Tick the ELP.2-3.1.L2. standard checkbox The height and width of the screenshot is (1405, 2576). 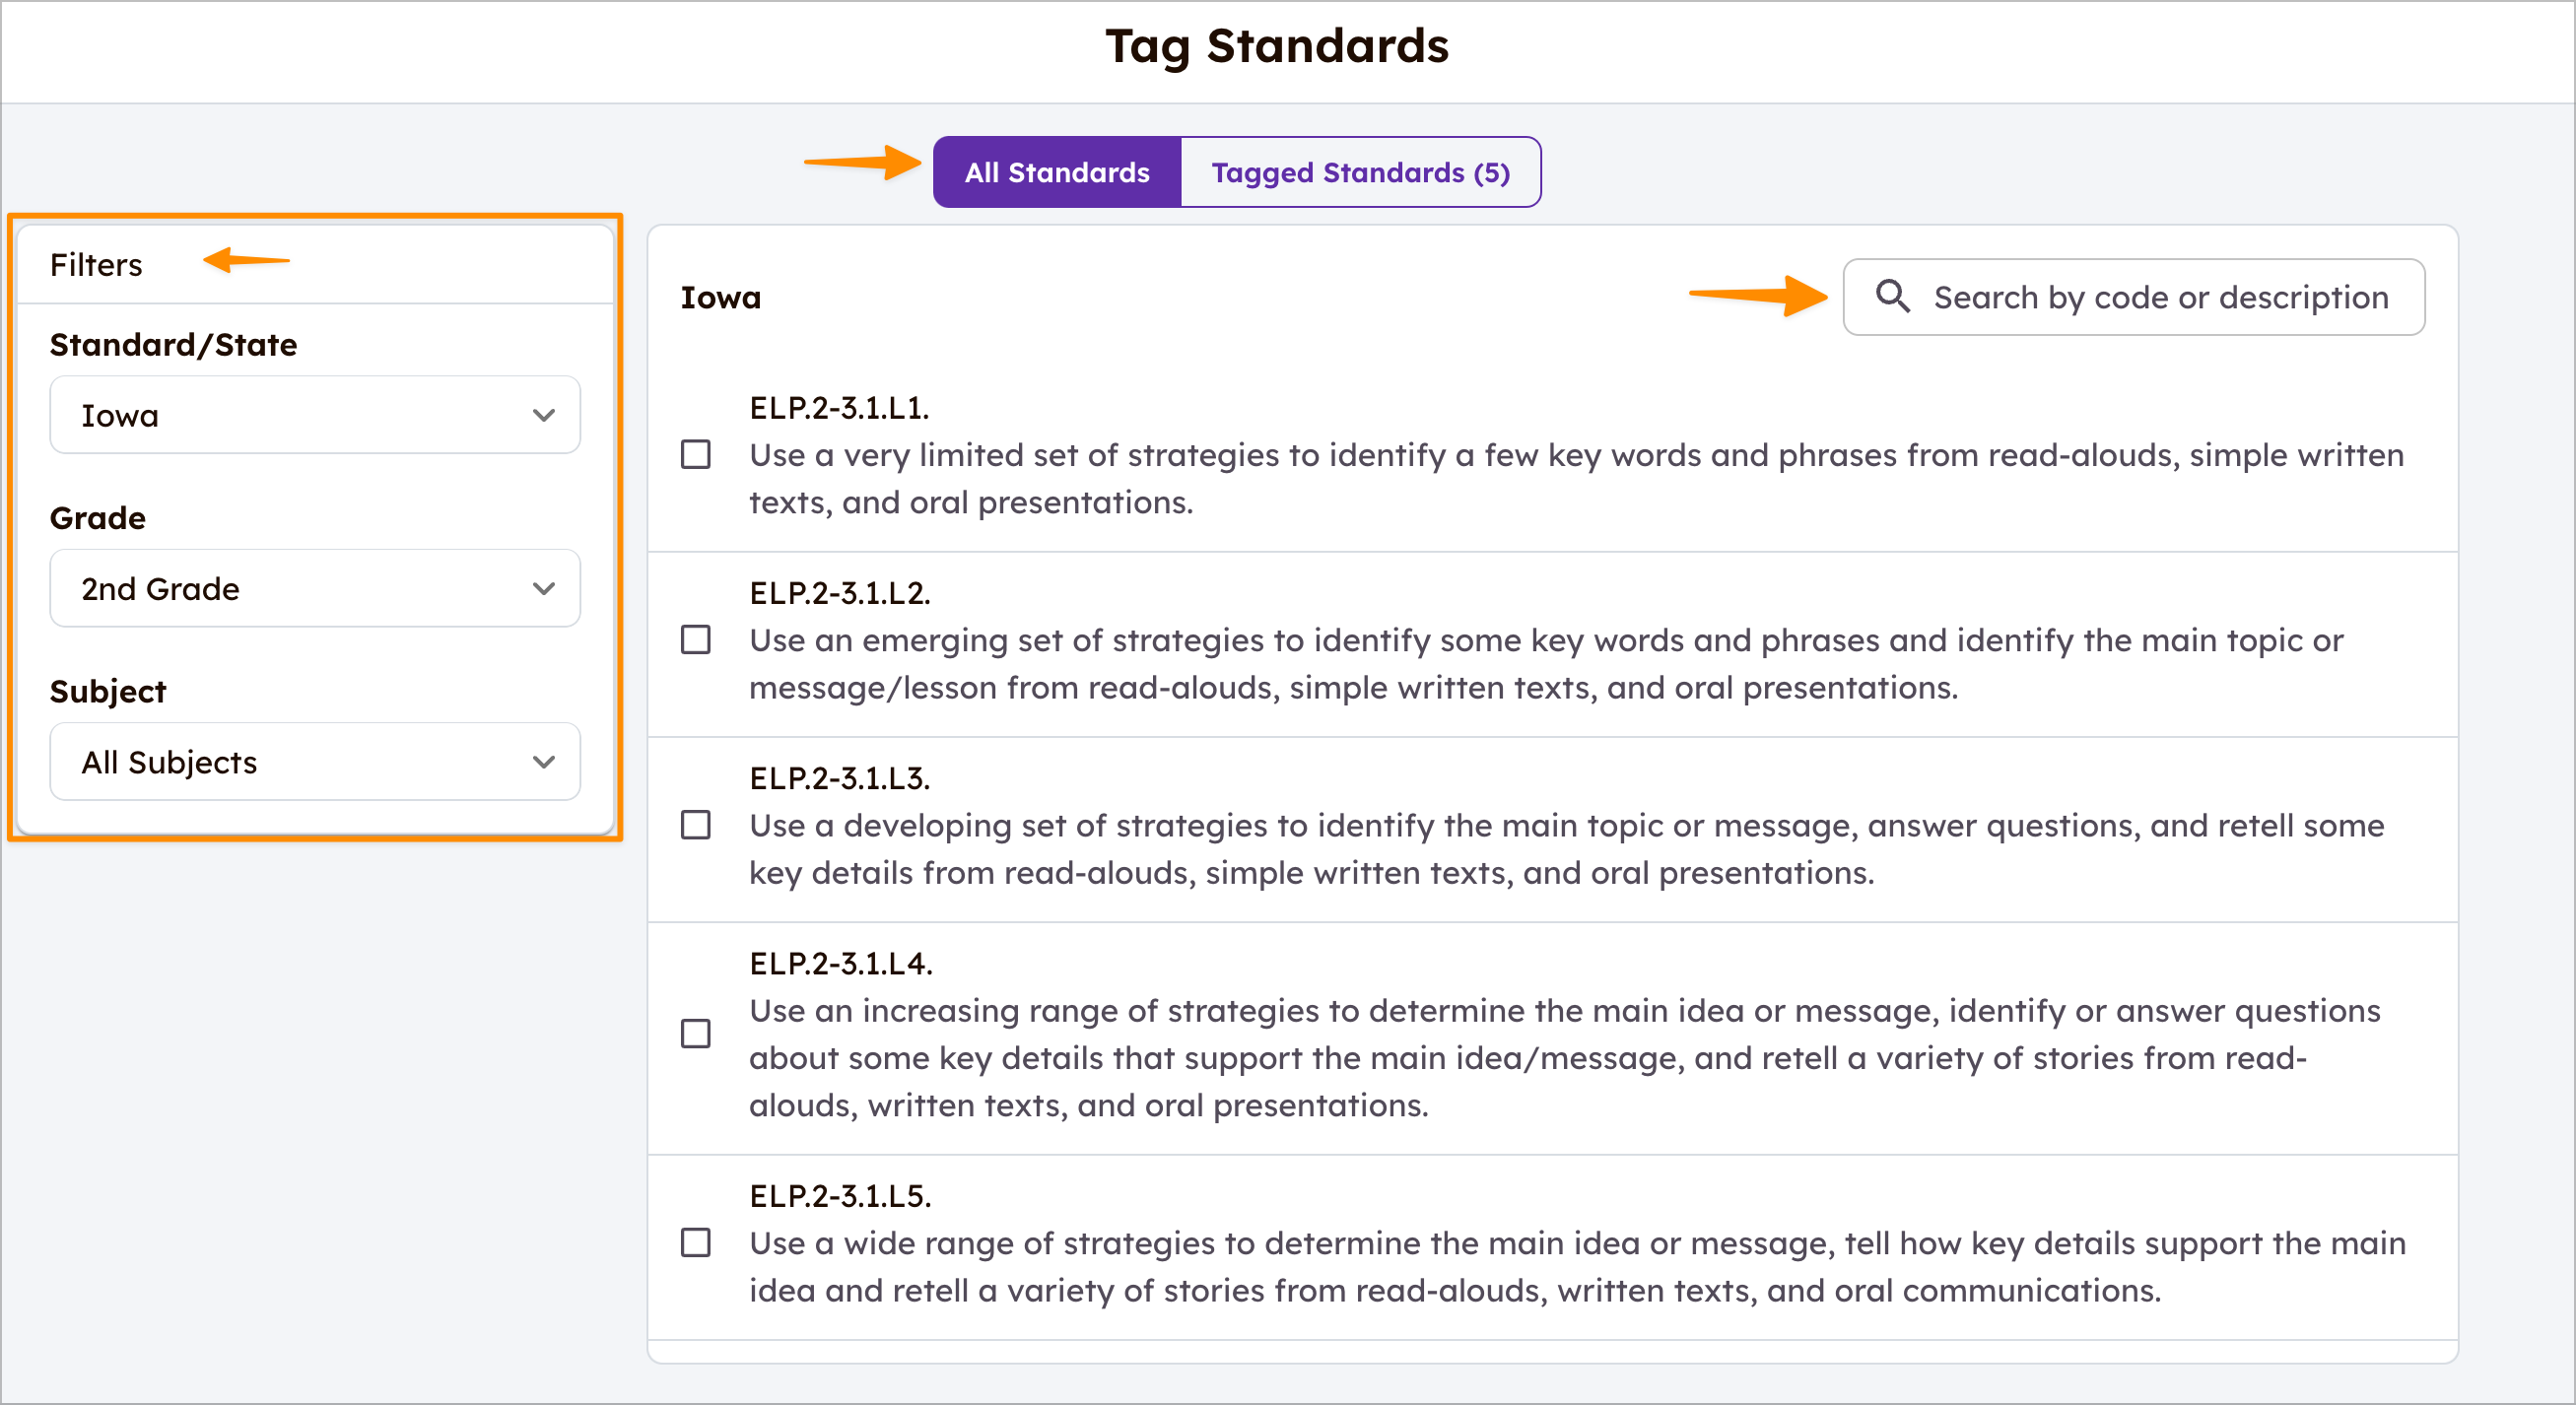tap(696, 640)
